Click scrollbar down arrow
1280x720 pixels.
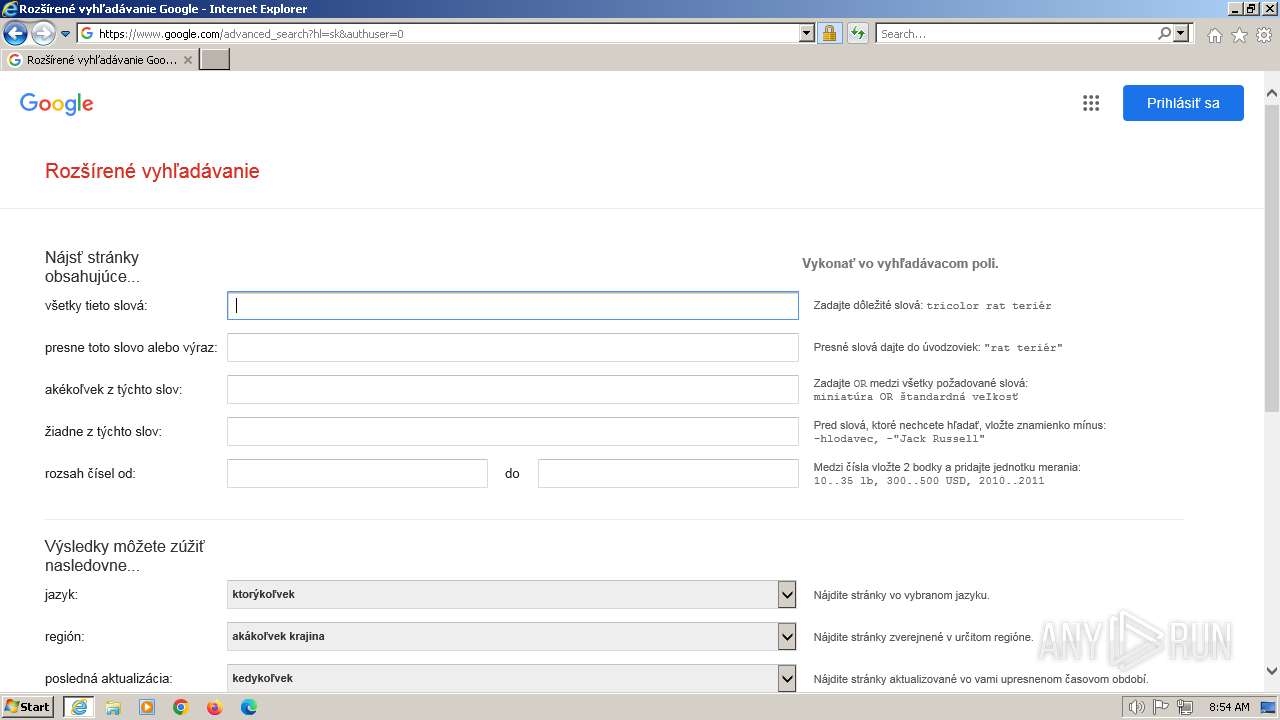(1272, 671)
